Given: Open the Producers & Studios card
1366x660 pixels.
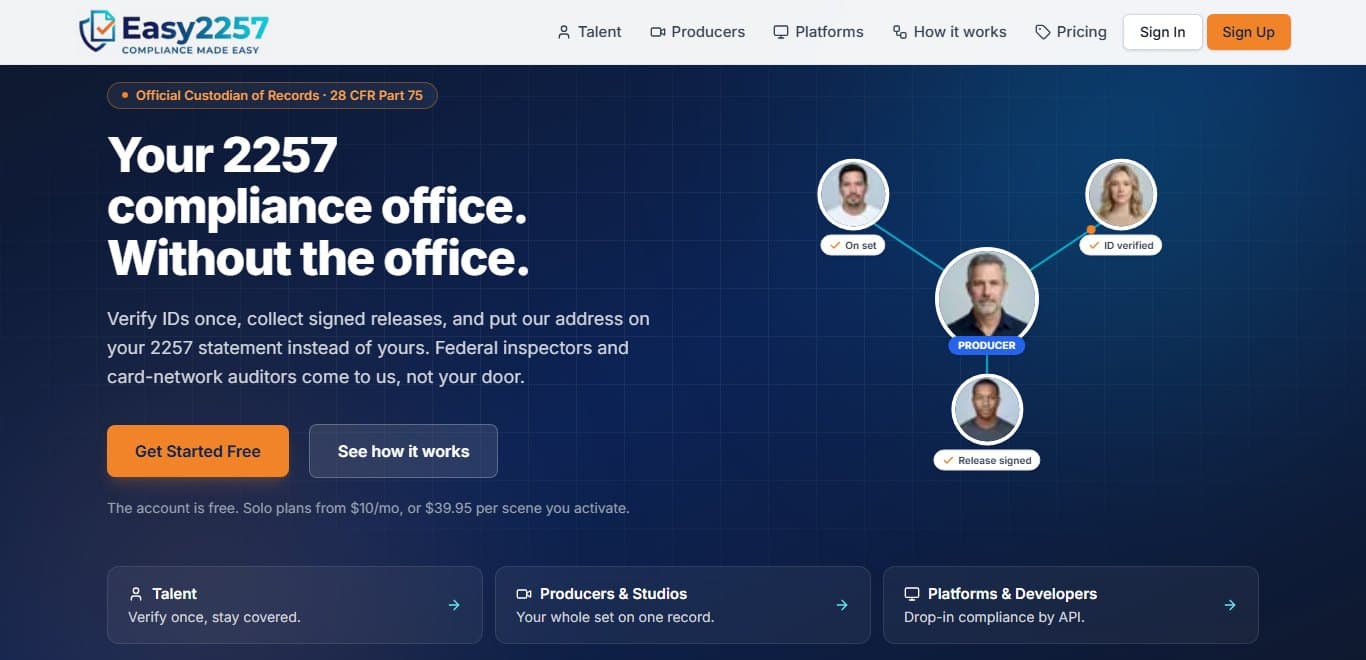Looking at the screenshot, I should coord(683,605).
